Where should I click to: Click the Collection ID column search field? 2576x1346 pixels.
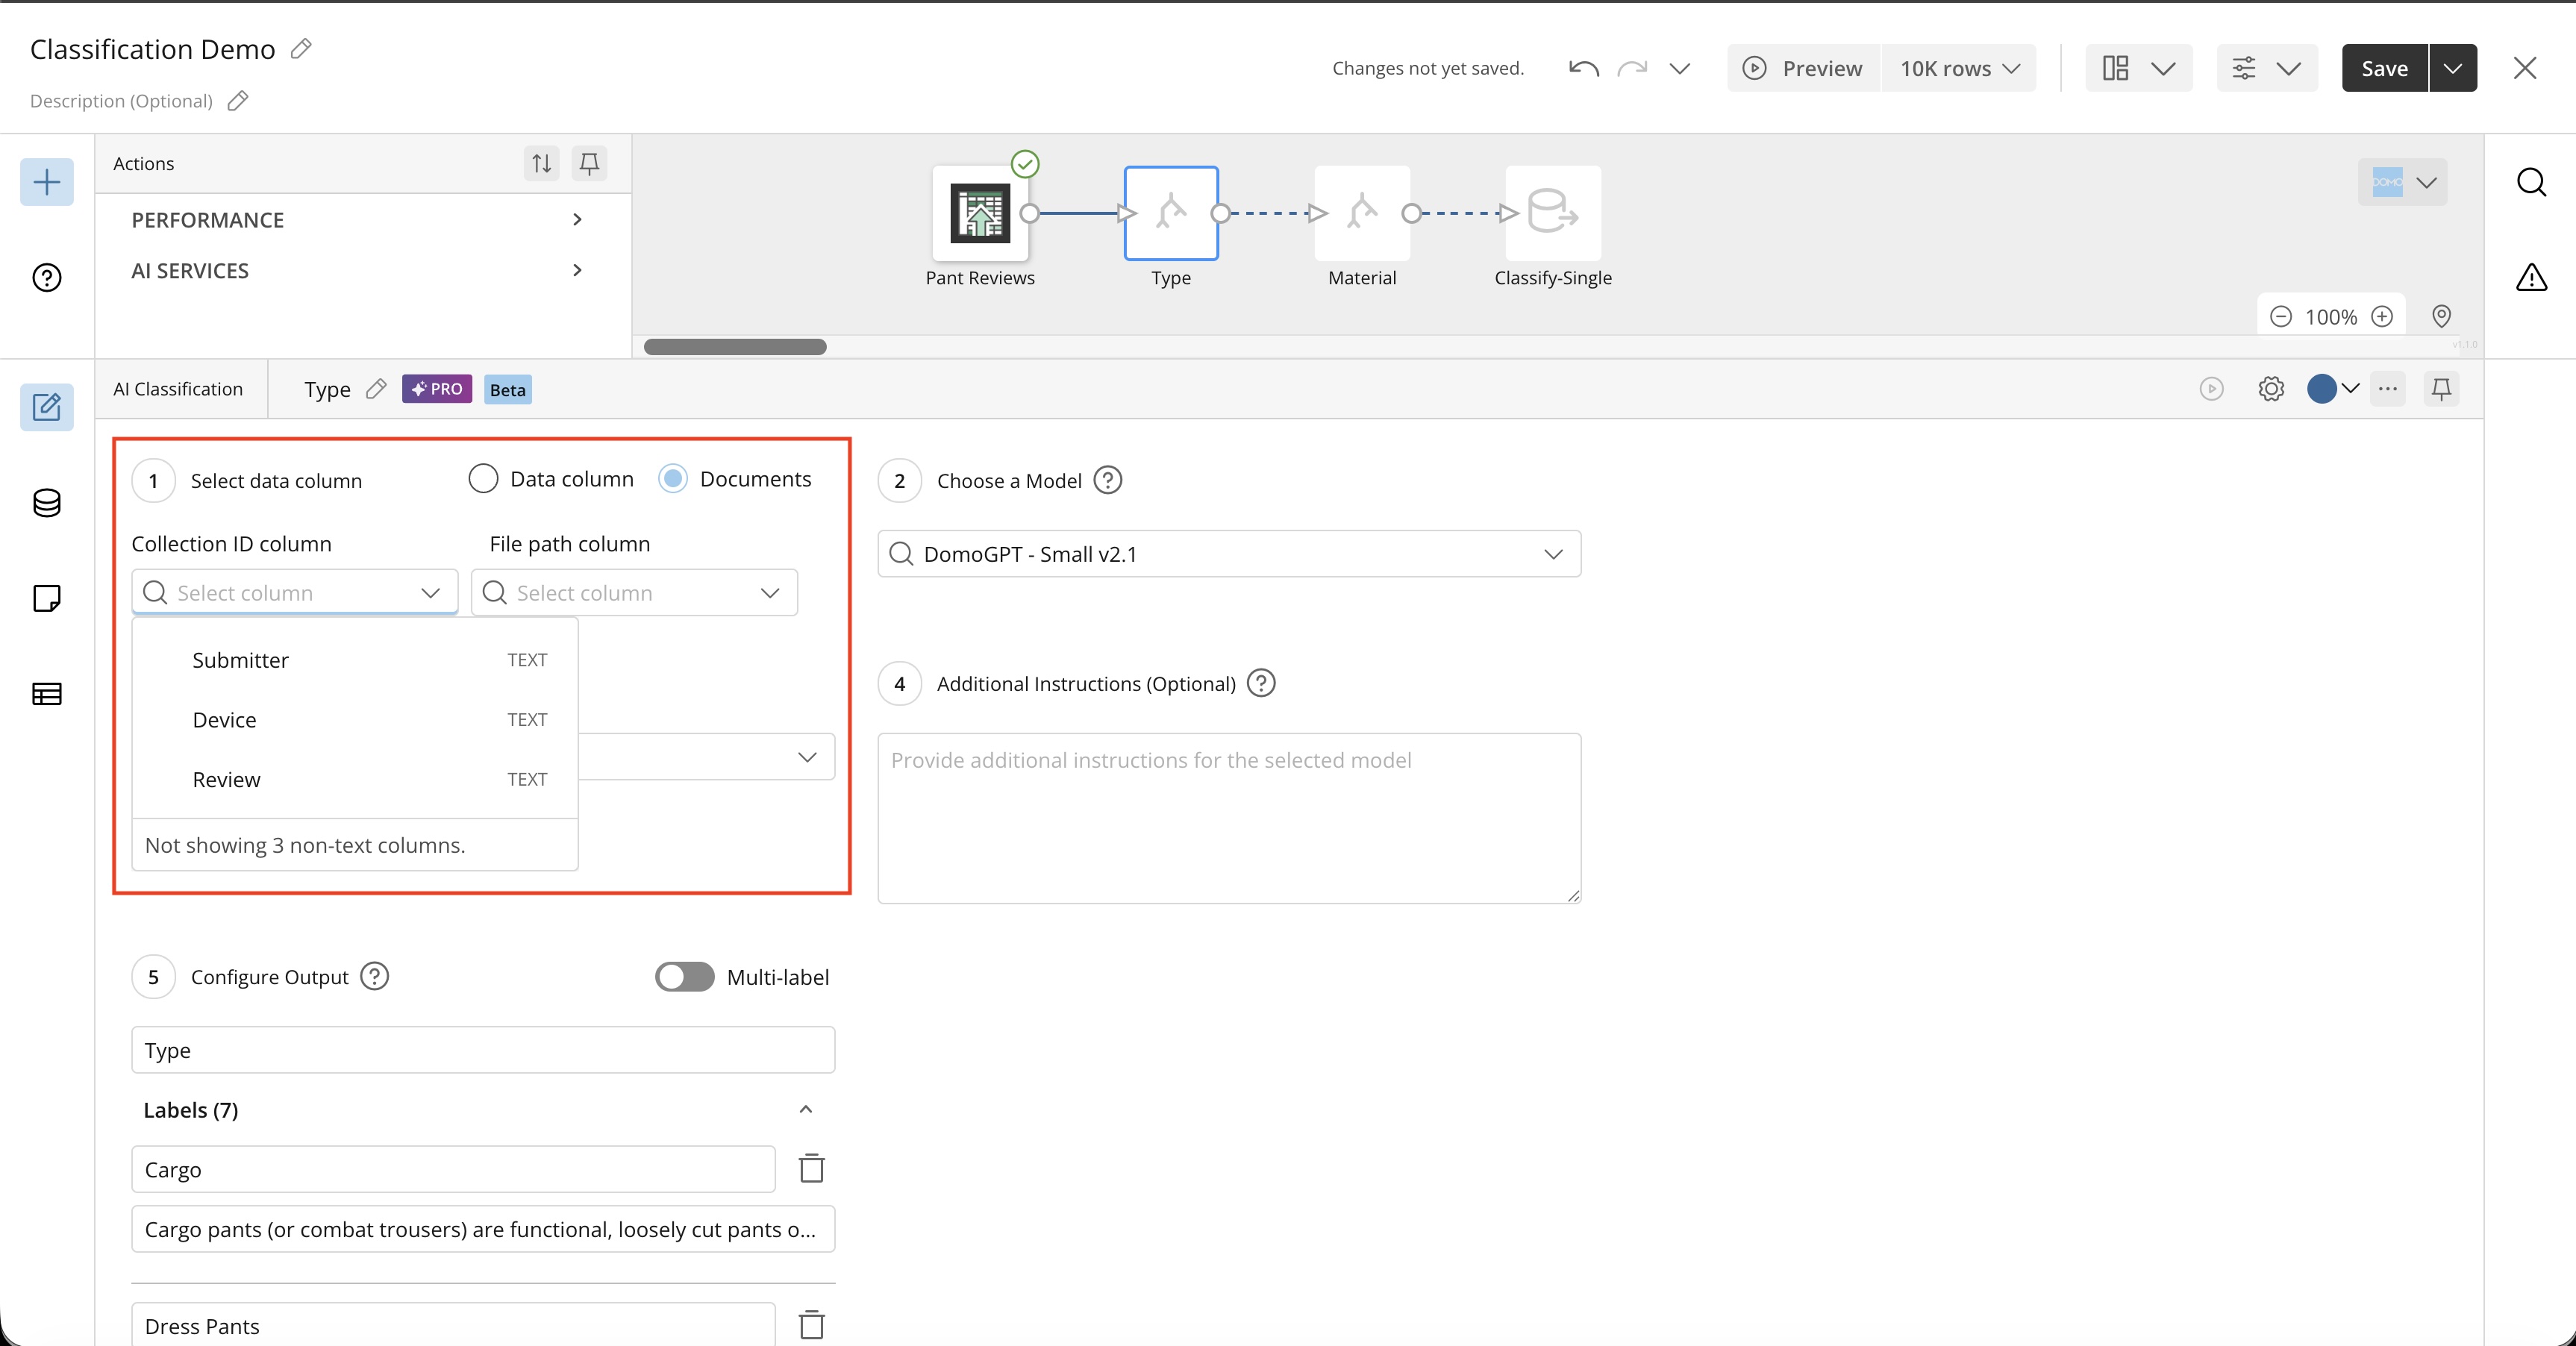(x=295, y=593)
